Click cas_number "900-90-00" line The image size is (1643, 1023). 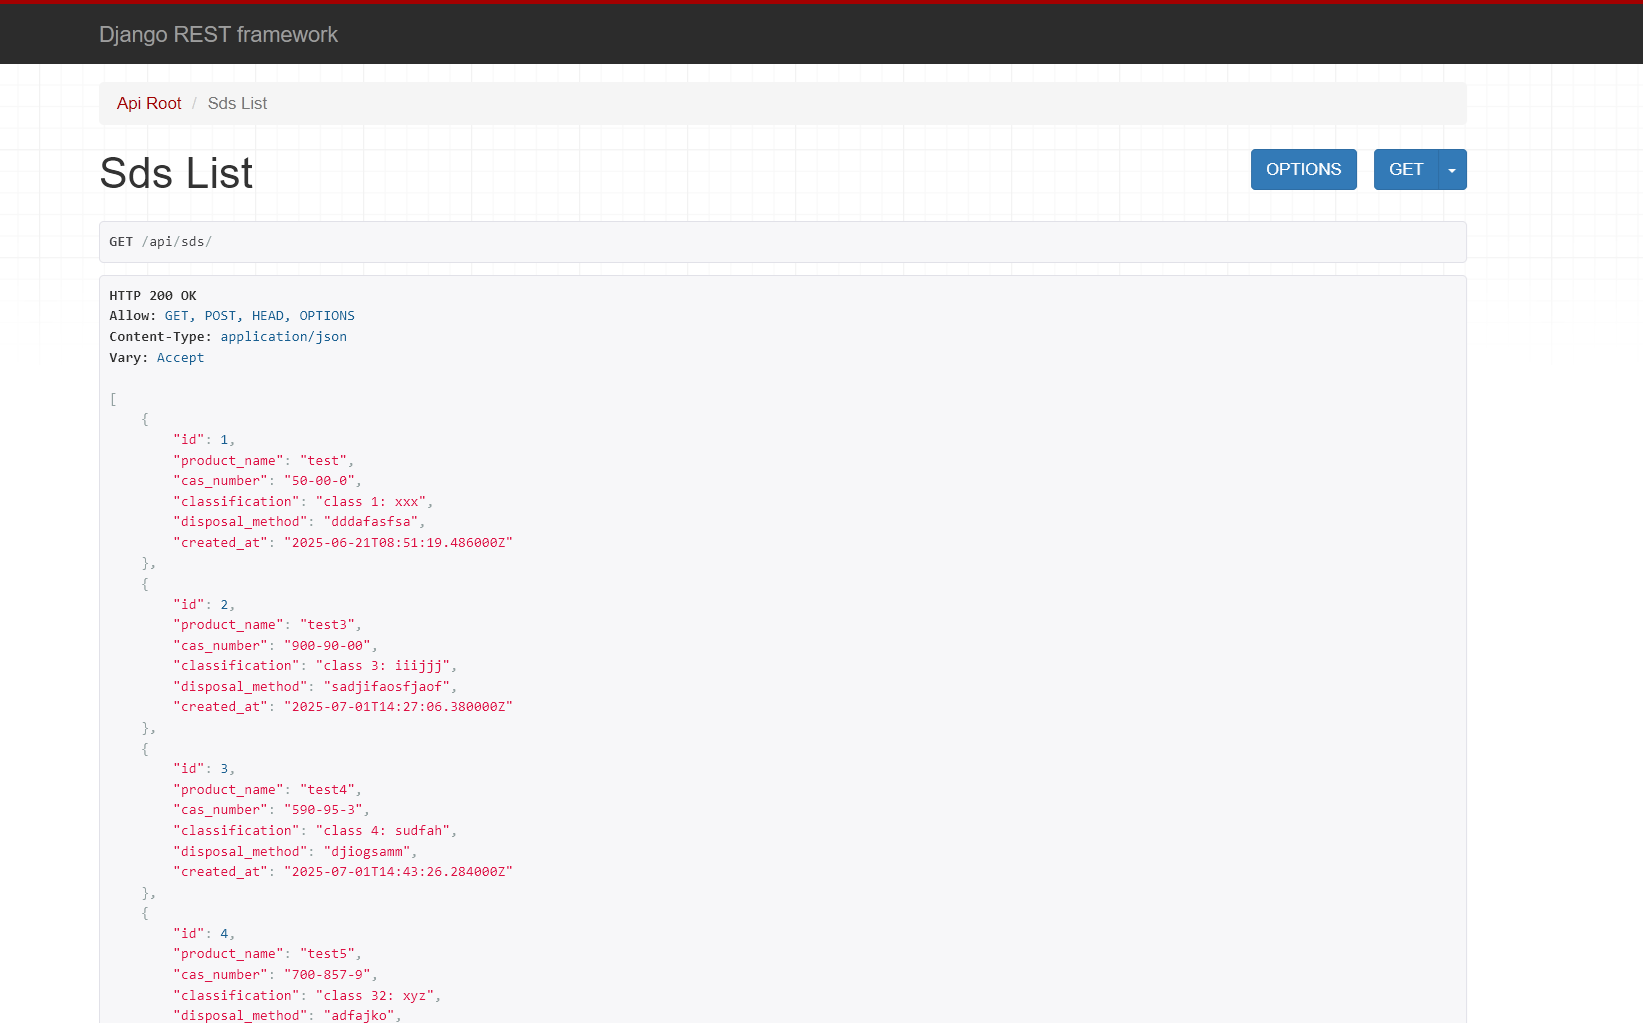coord(275,646)
